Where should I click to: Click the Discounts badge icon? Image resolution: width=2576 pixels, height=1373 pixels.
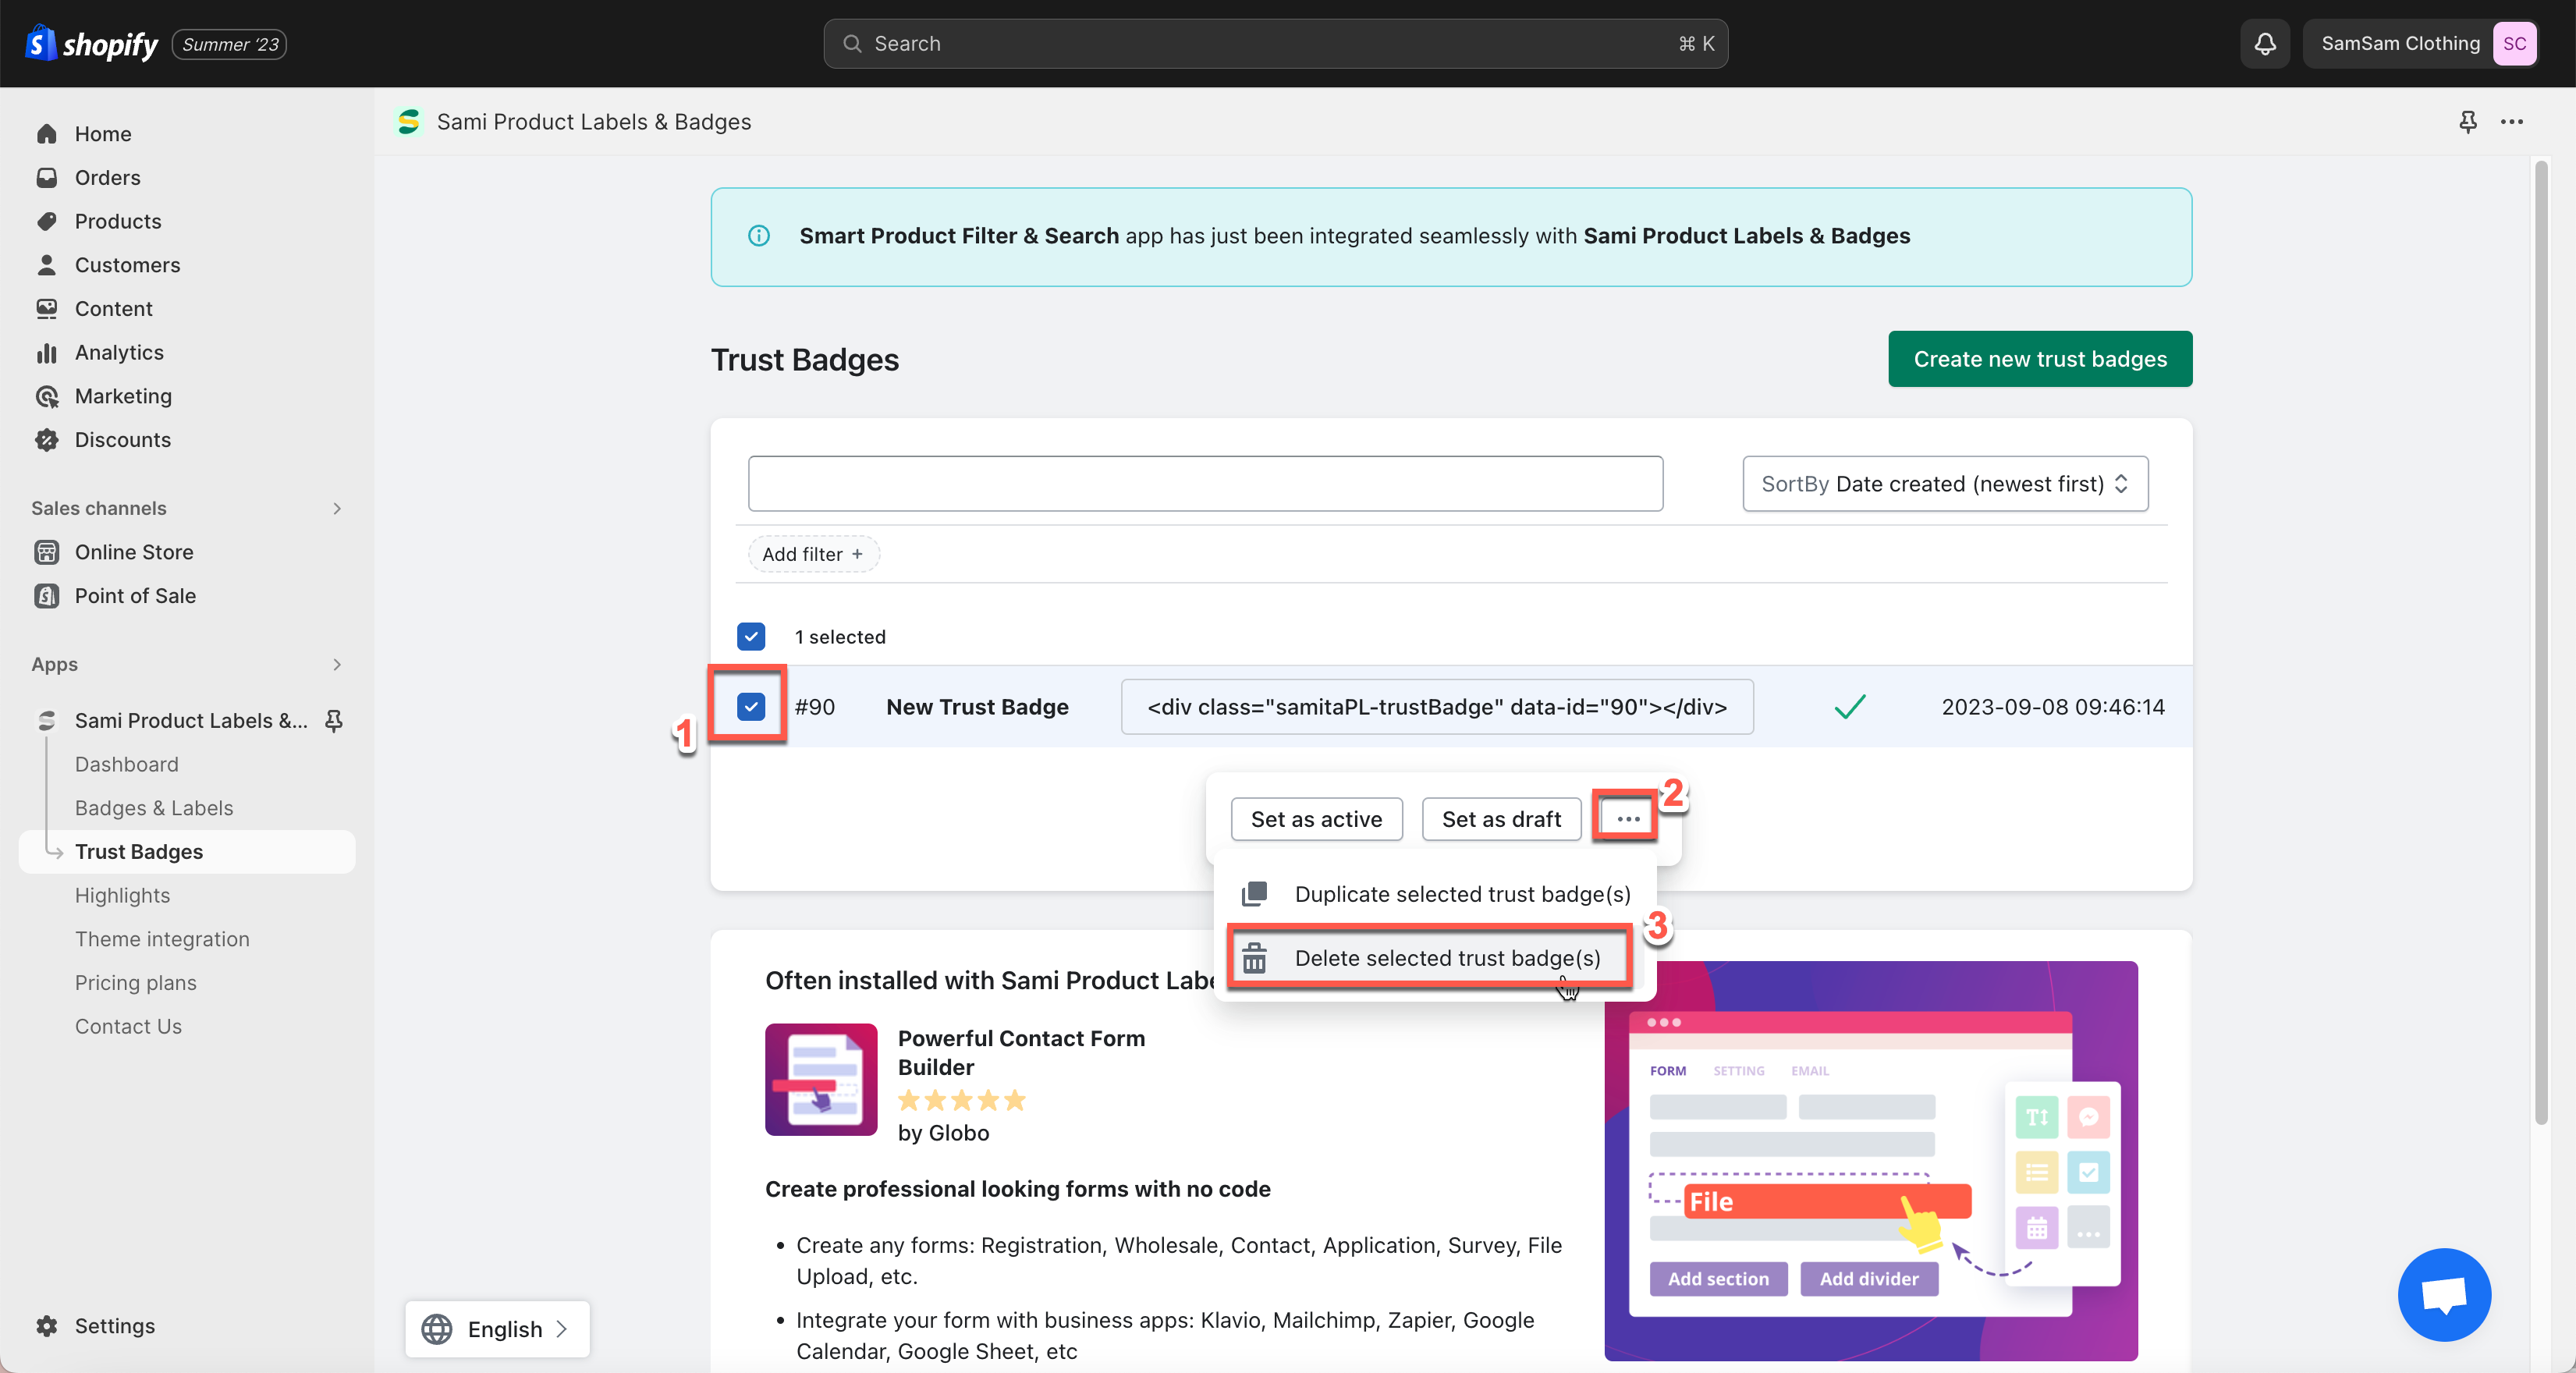[x=47, y=440]
